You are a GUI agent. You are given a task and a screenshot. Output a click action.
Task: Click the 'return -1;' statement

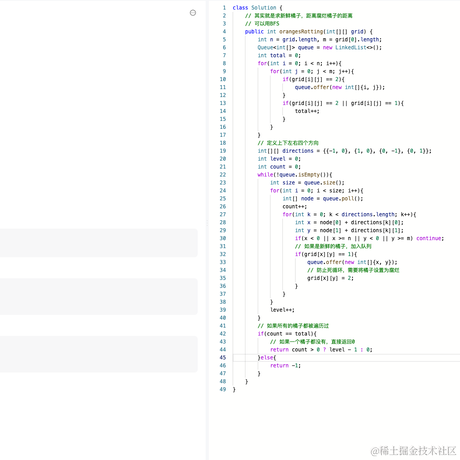[x=285, y=366]
